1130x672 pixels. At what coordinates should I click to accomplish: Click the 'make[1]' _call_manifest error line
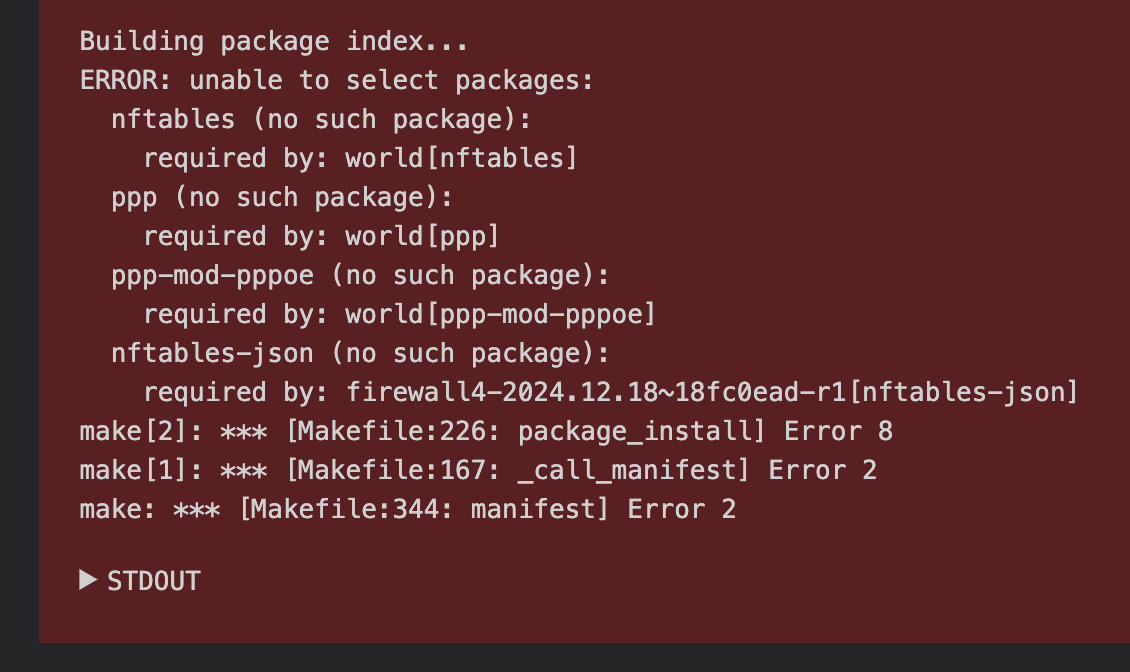(479, 470)
